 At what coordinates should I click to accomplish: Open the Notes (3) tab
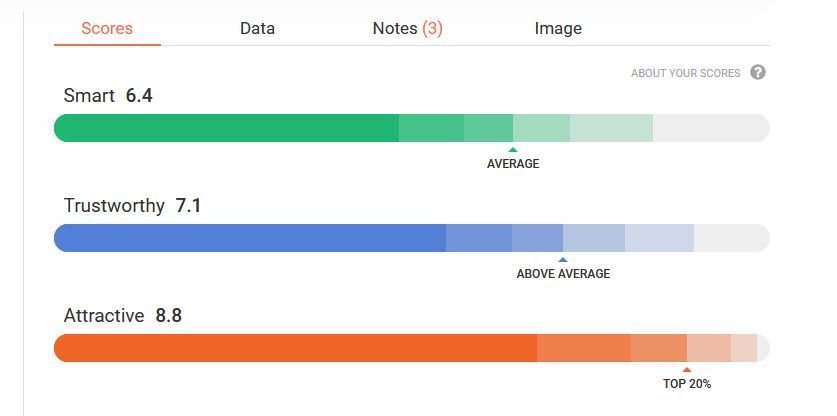pyautogui.click(x=407, y=28)
